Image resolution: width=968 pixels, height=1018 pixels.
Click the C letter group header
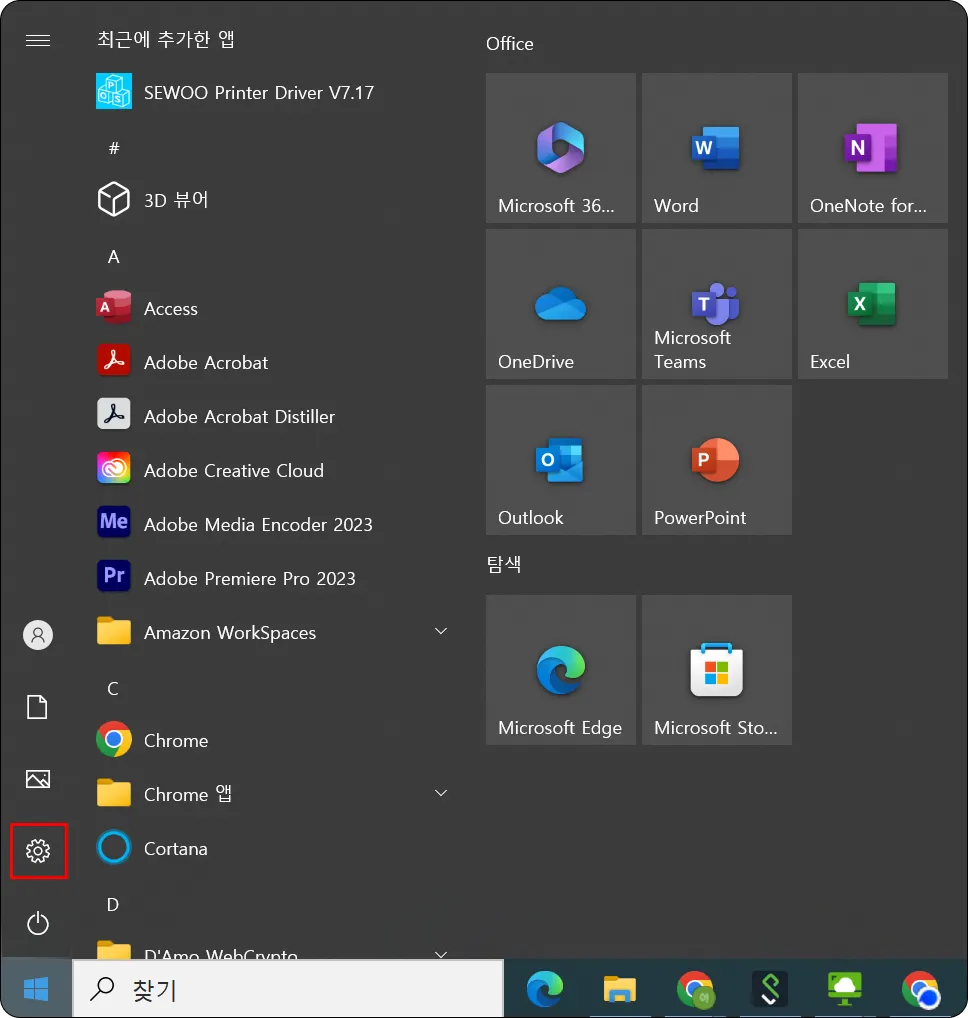coord(113,688)
